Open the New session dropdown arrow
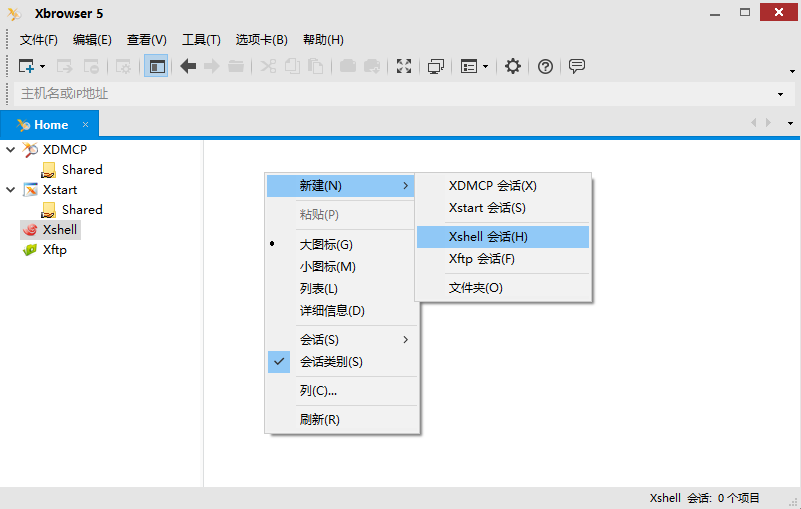The image size is (801, 509). pyautogui.click(x=42, y=66)
